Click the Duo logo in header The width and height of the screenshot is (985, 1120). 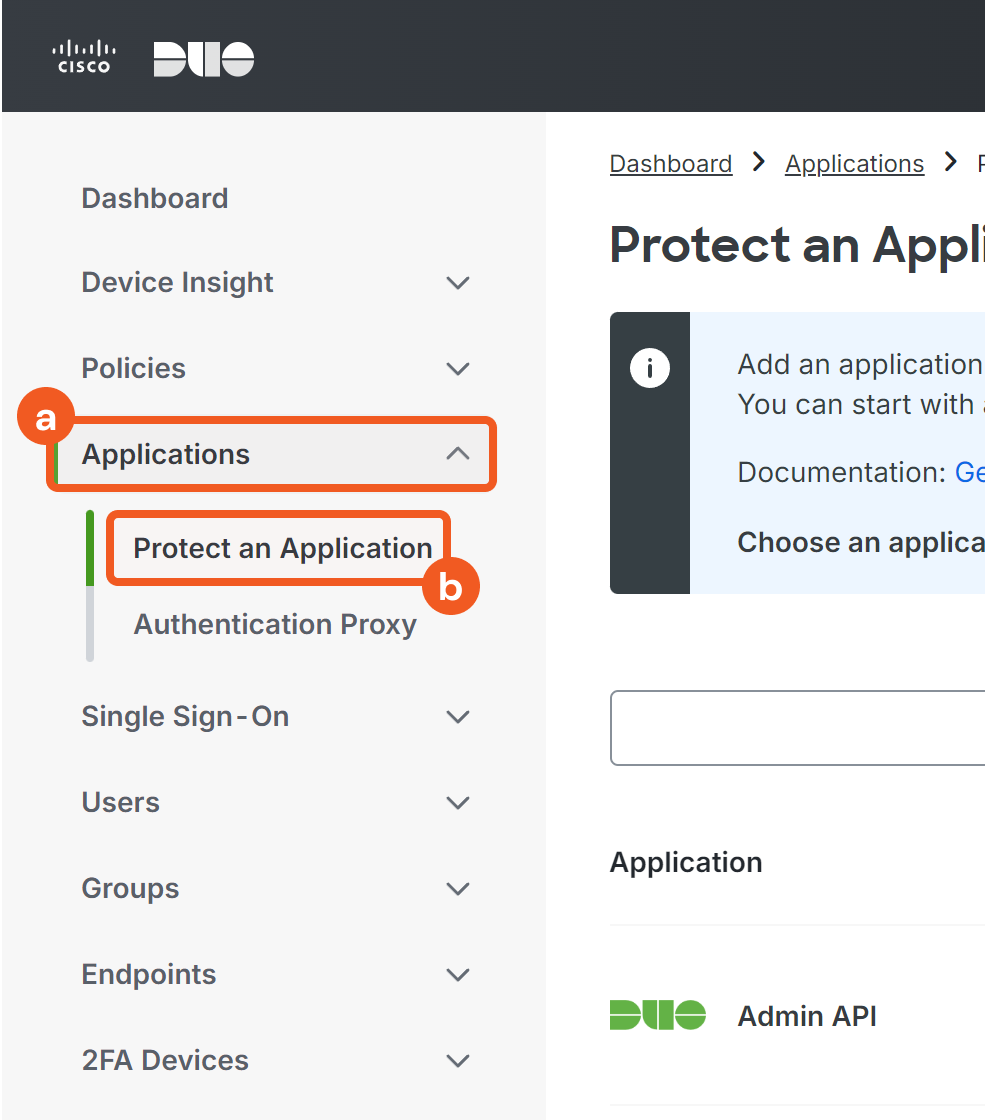[x=204, y=59]
